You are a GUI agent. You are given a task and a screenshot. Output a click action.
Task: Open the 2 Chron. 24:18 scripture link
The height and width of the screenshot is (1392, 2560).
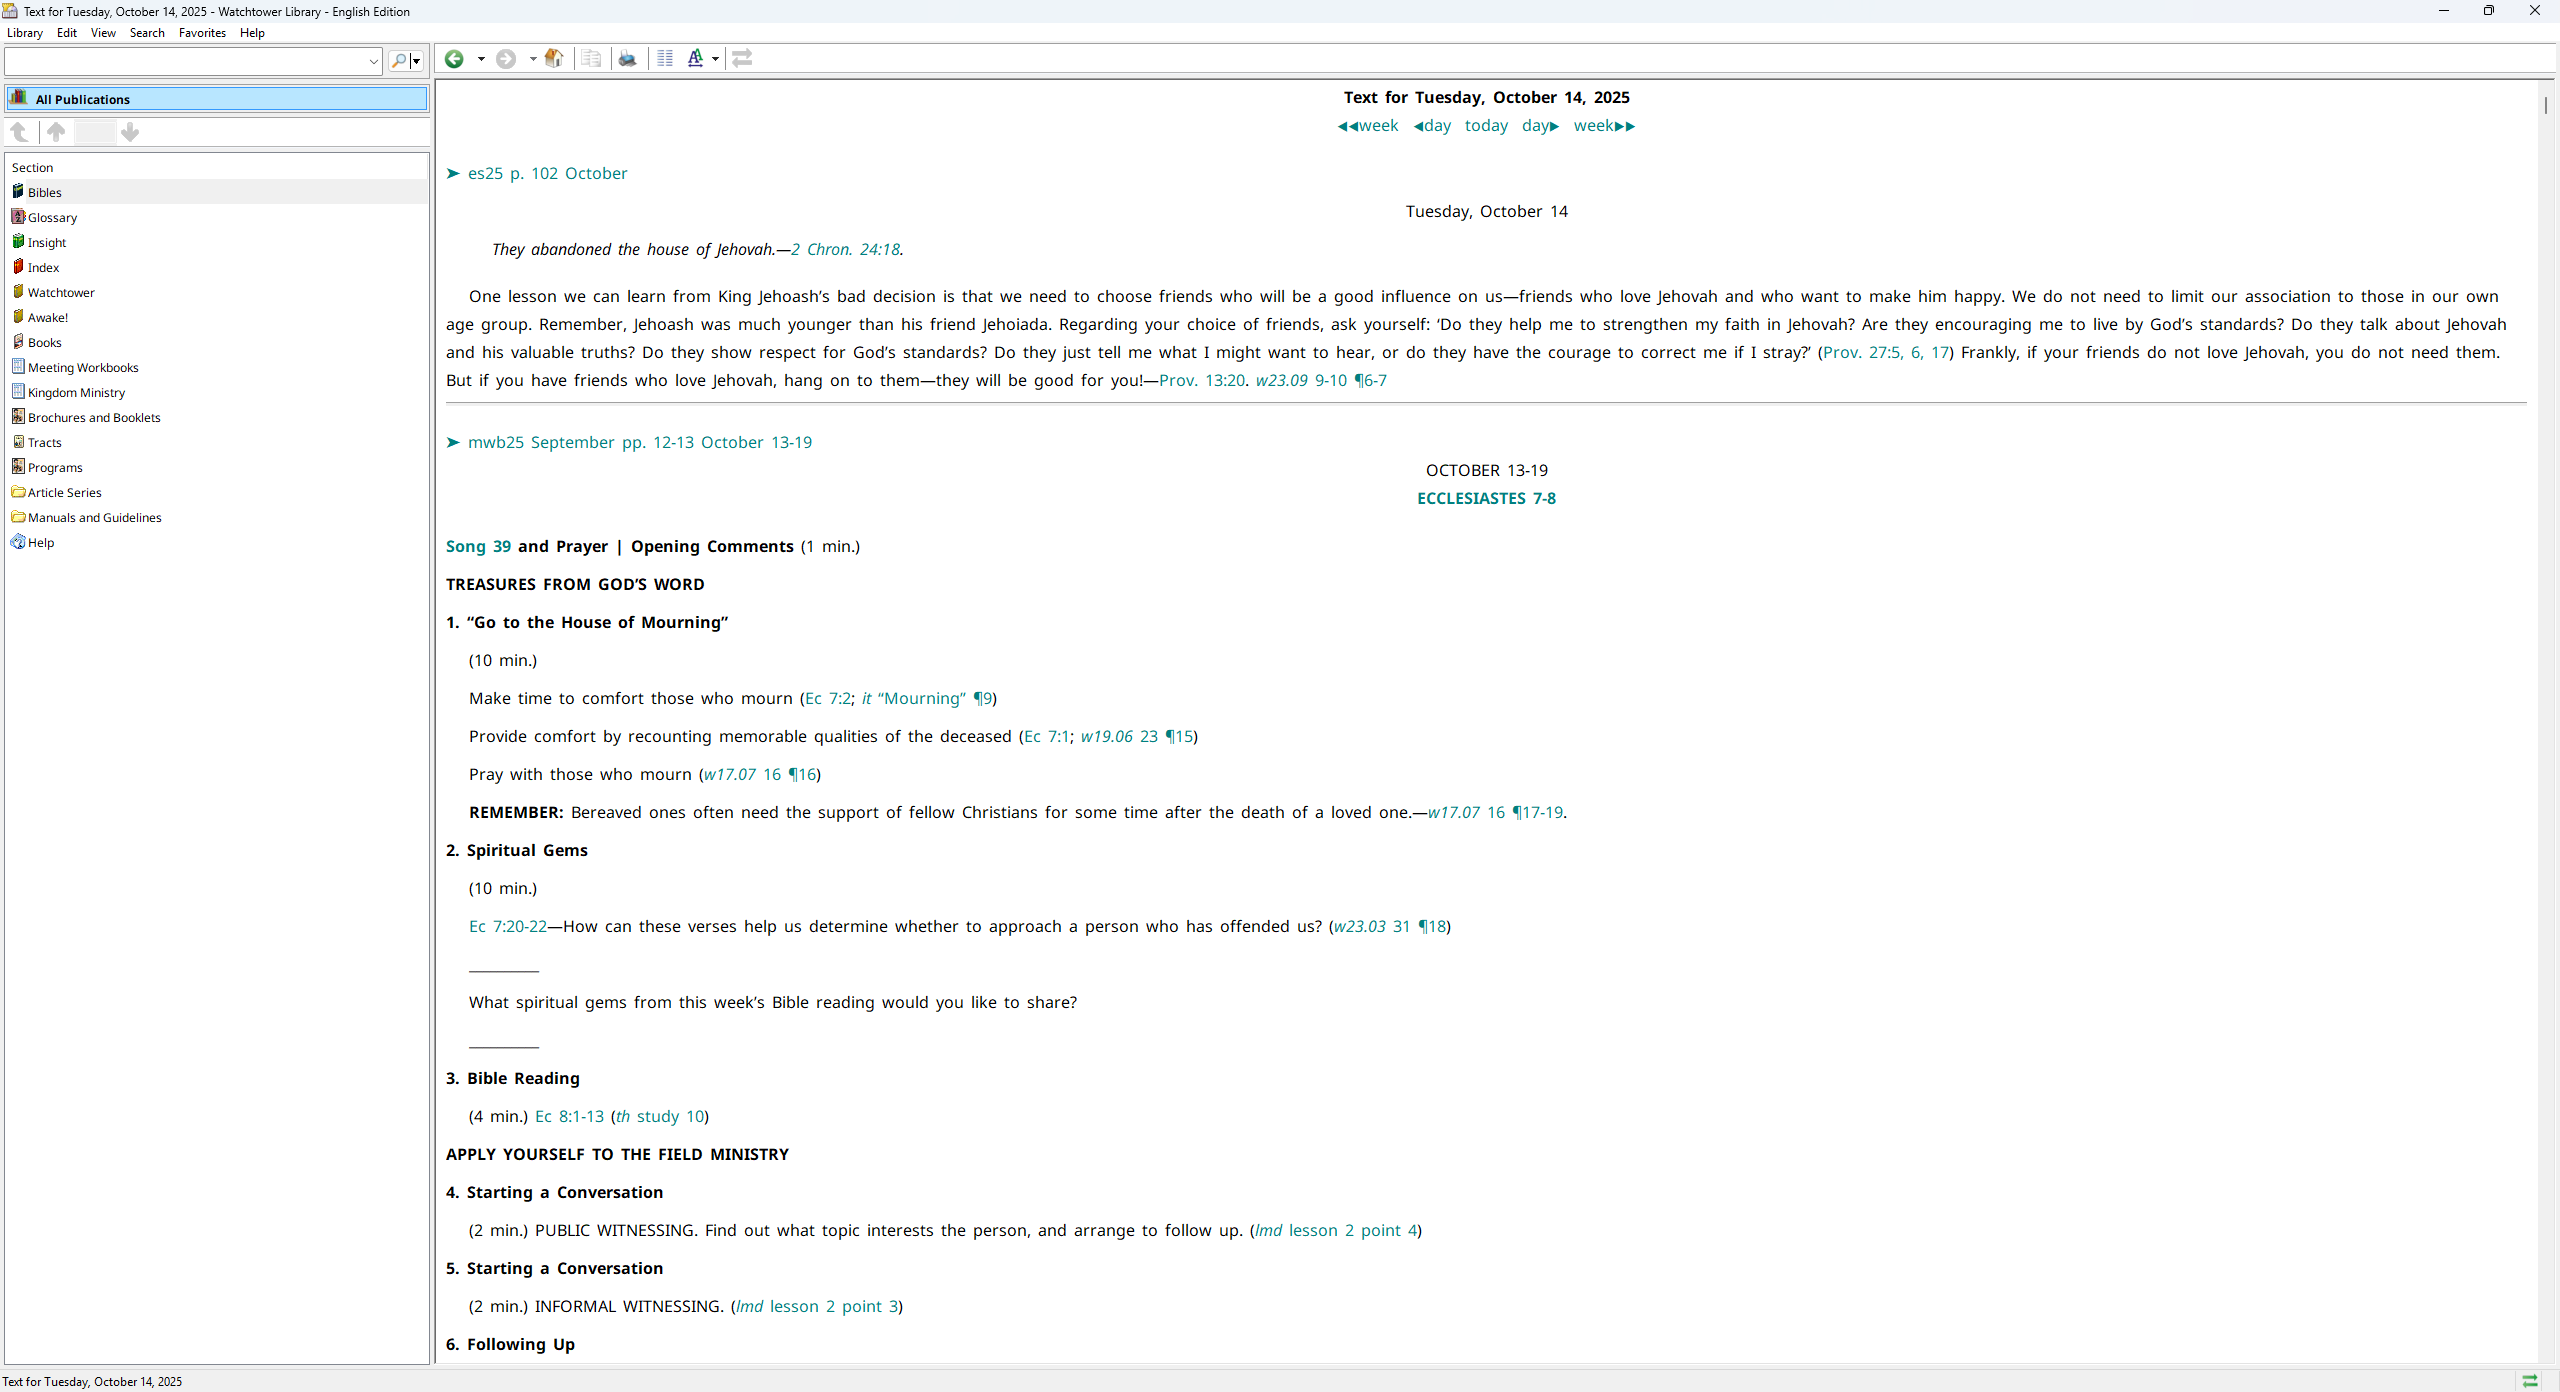[845, 250]
